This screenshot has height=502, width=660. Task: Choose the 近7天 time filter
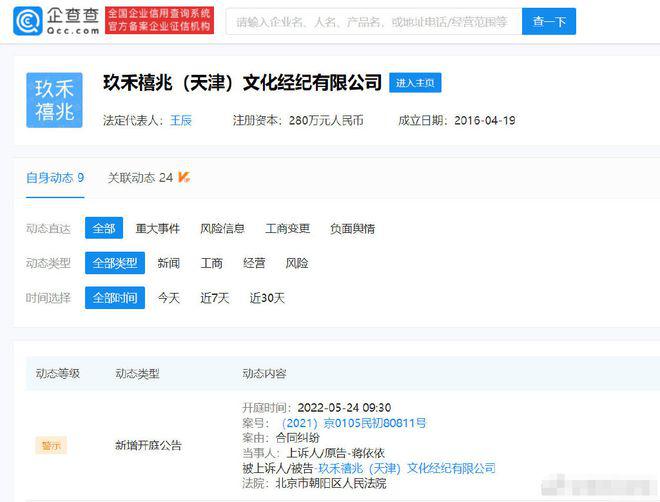(x=215, y=298)
